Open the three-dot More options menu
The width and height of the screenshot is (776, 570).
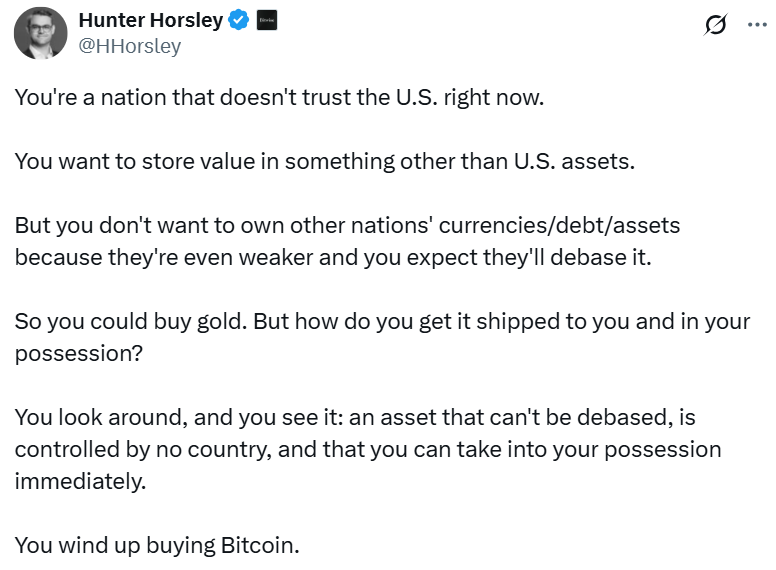tap(755, 25)
